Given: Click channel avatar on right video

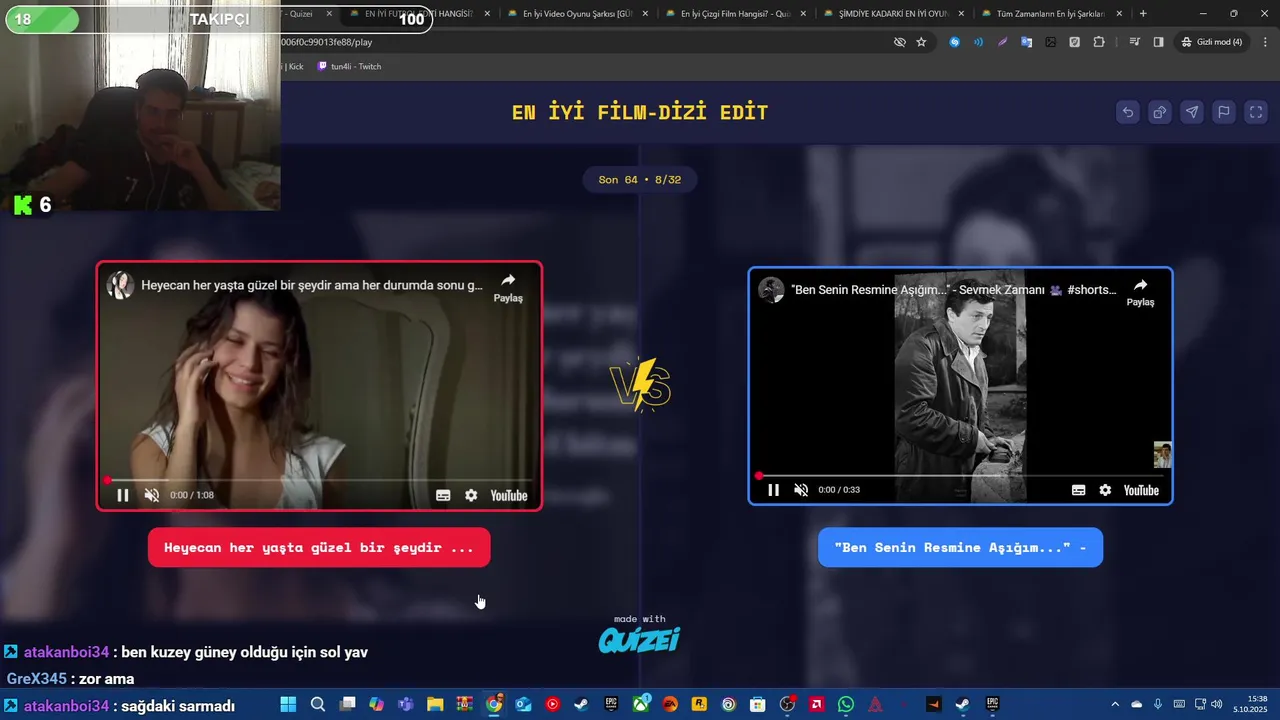Looking at the screenshot, I should (x=771, y=290).
